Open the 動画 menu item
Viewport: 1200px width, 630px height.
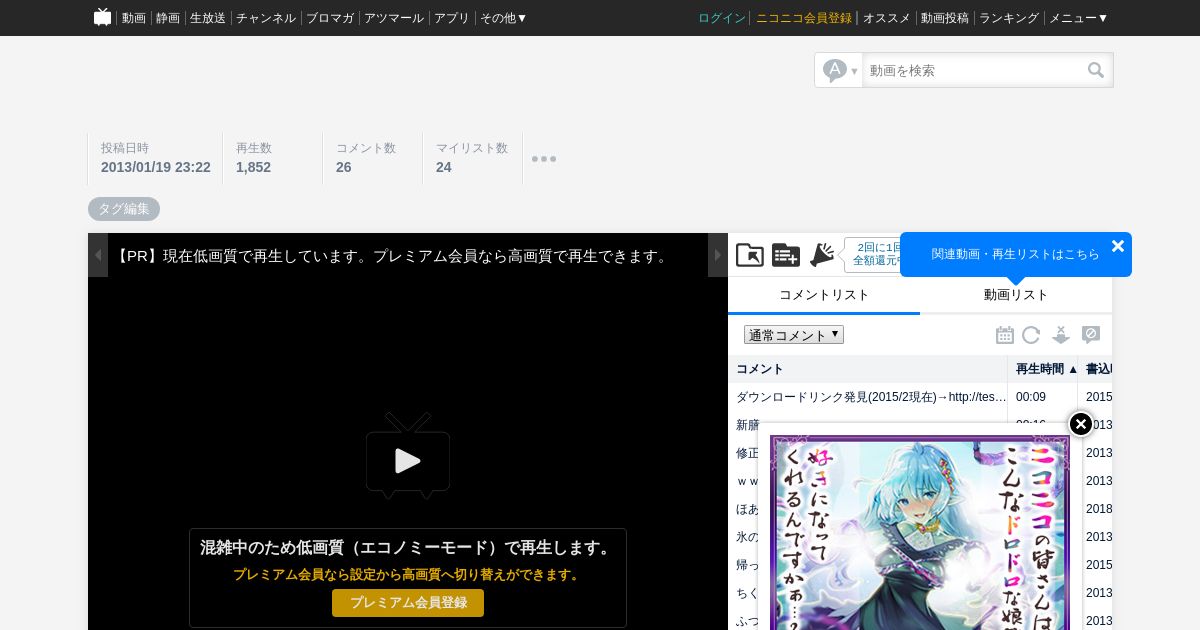[134, 18]
